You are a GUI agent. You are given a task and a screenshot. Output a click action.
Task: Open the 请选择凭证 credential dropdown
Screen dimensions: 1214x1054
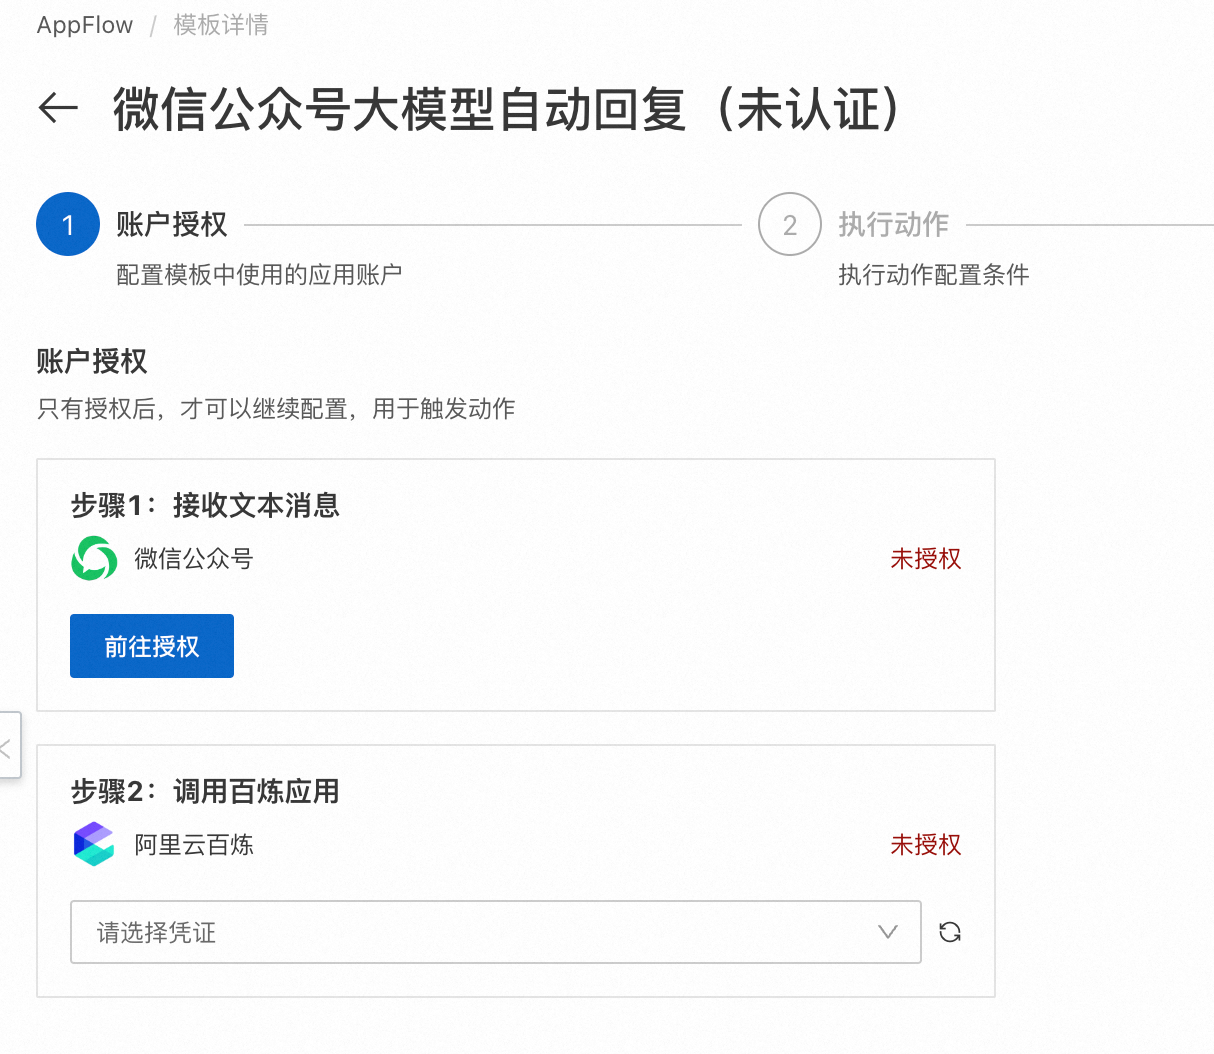[x=495, y=932]
